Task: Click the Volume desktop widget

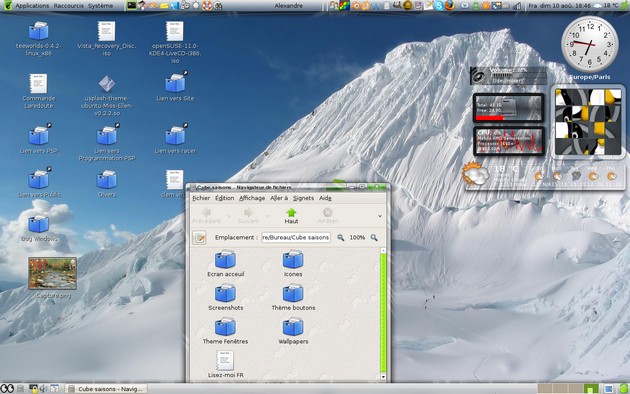Action: click(508, 76)
